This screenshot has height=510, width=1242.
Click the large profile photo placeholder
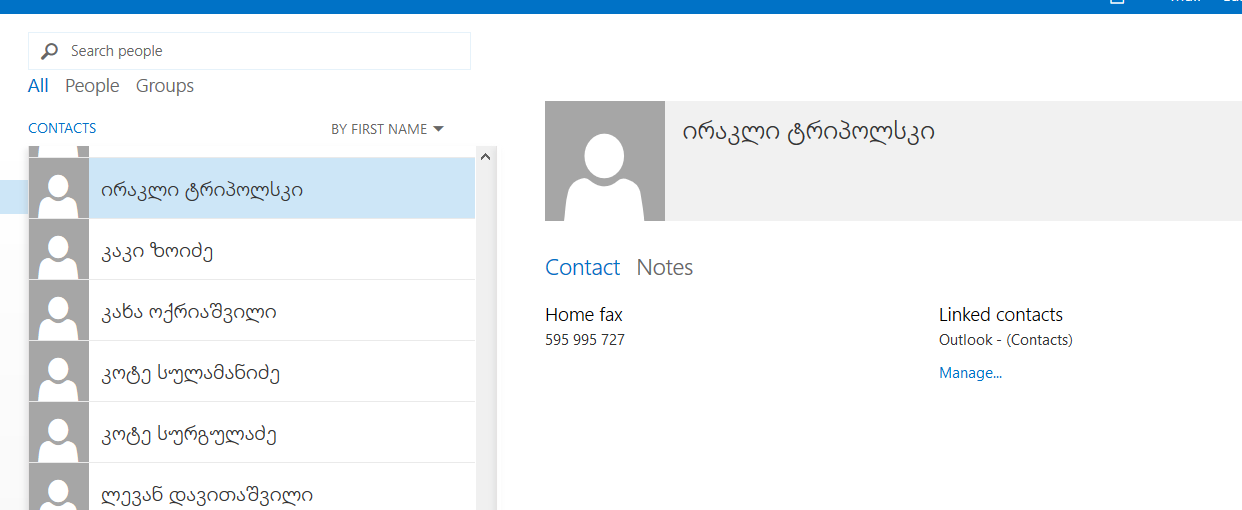coord(604,161)
